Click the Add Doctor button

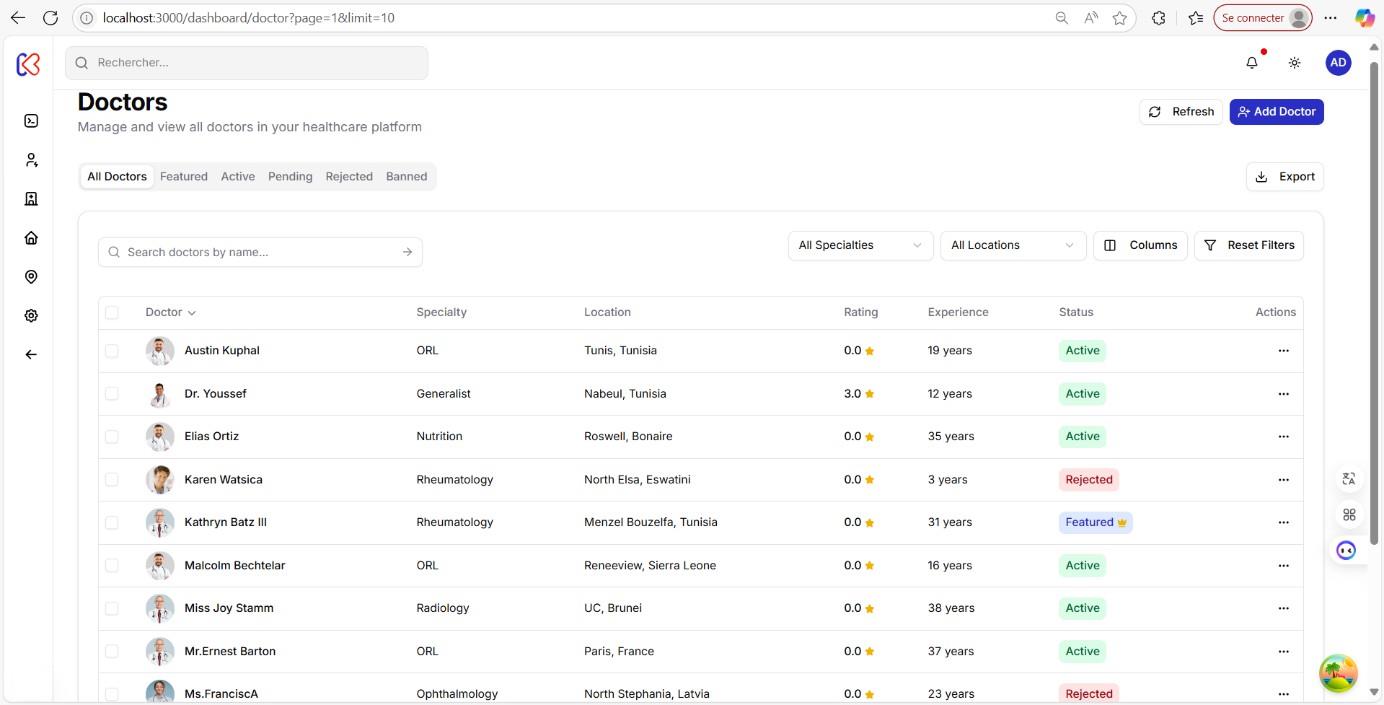(1276, 111)
